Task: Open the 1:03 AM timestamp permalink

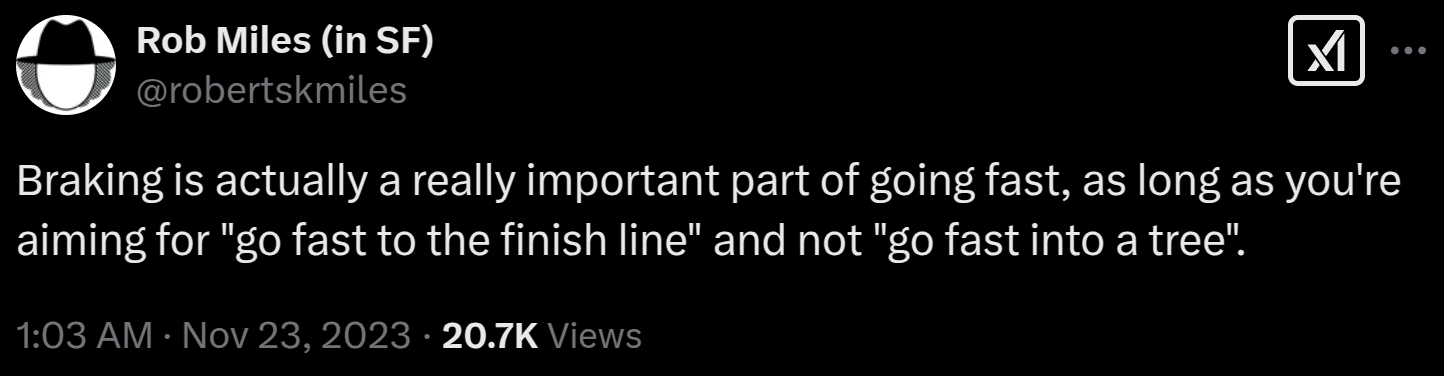Action: 85,335
